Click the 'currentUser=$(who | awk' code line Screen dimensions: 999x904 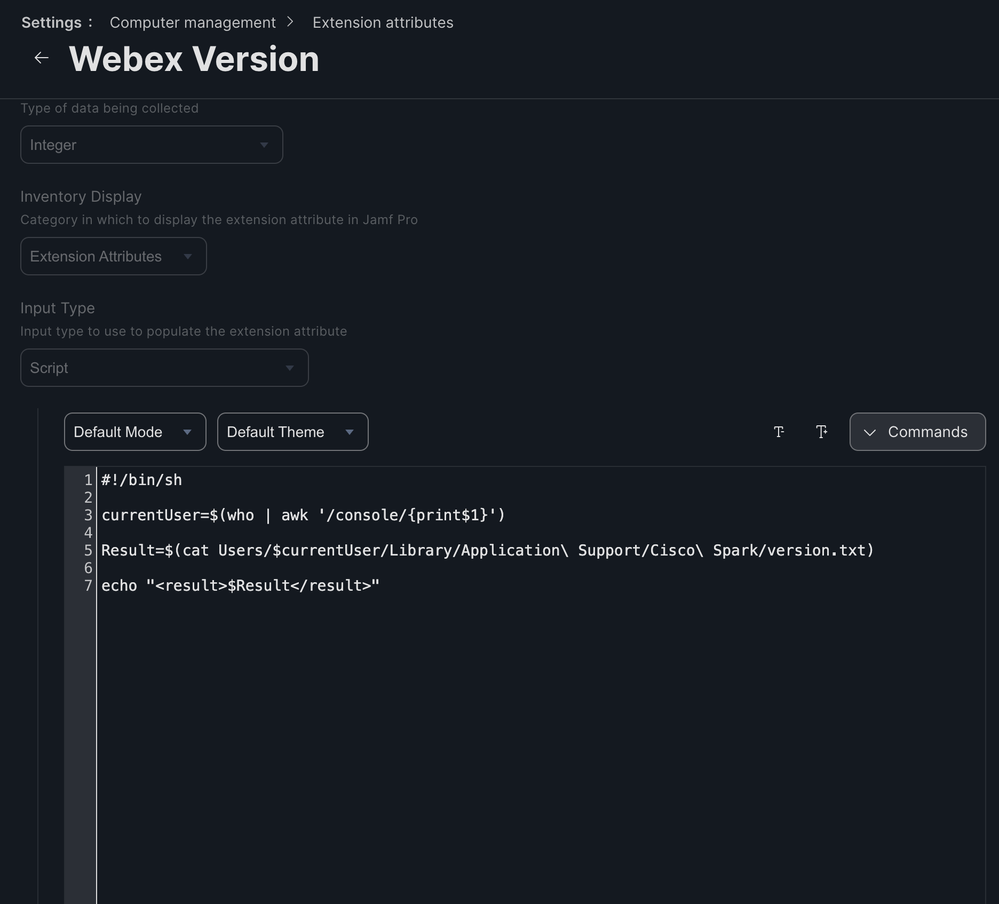pos(303,515)
